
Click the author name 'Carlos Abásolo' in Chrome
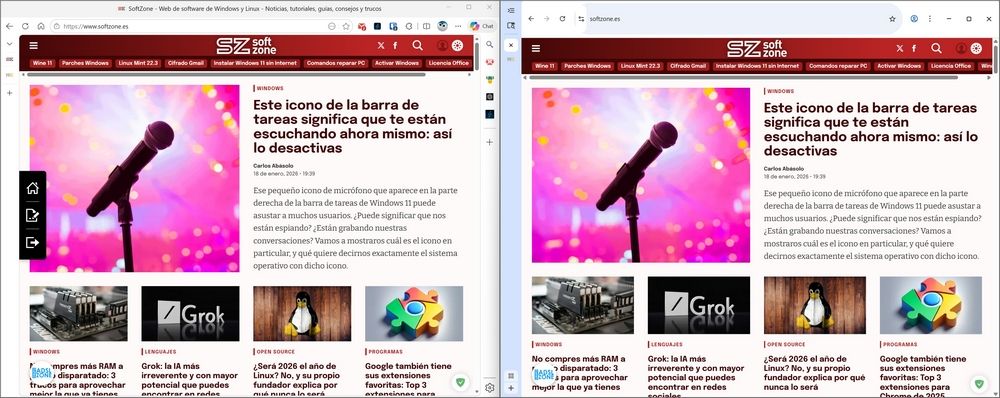(783, 169)
